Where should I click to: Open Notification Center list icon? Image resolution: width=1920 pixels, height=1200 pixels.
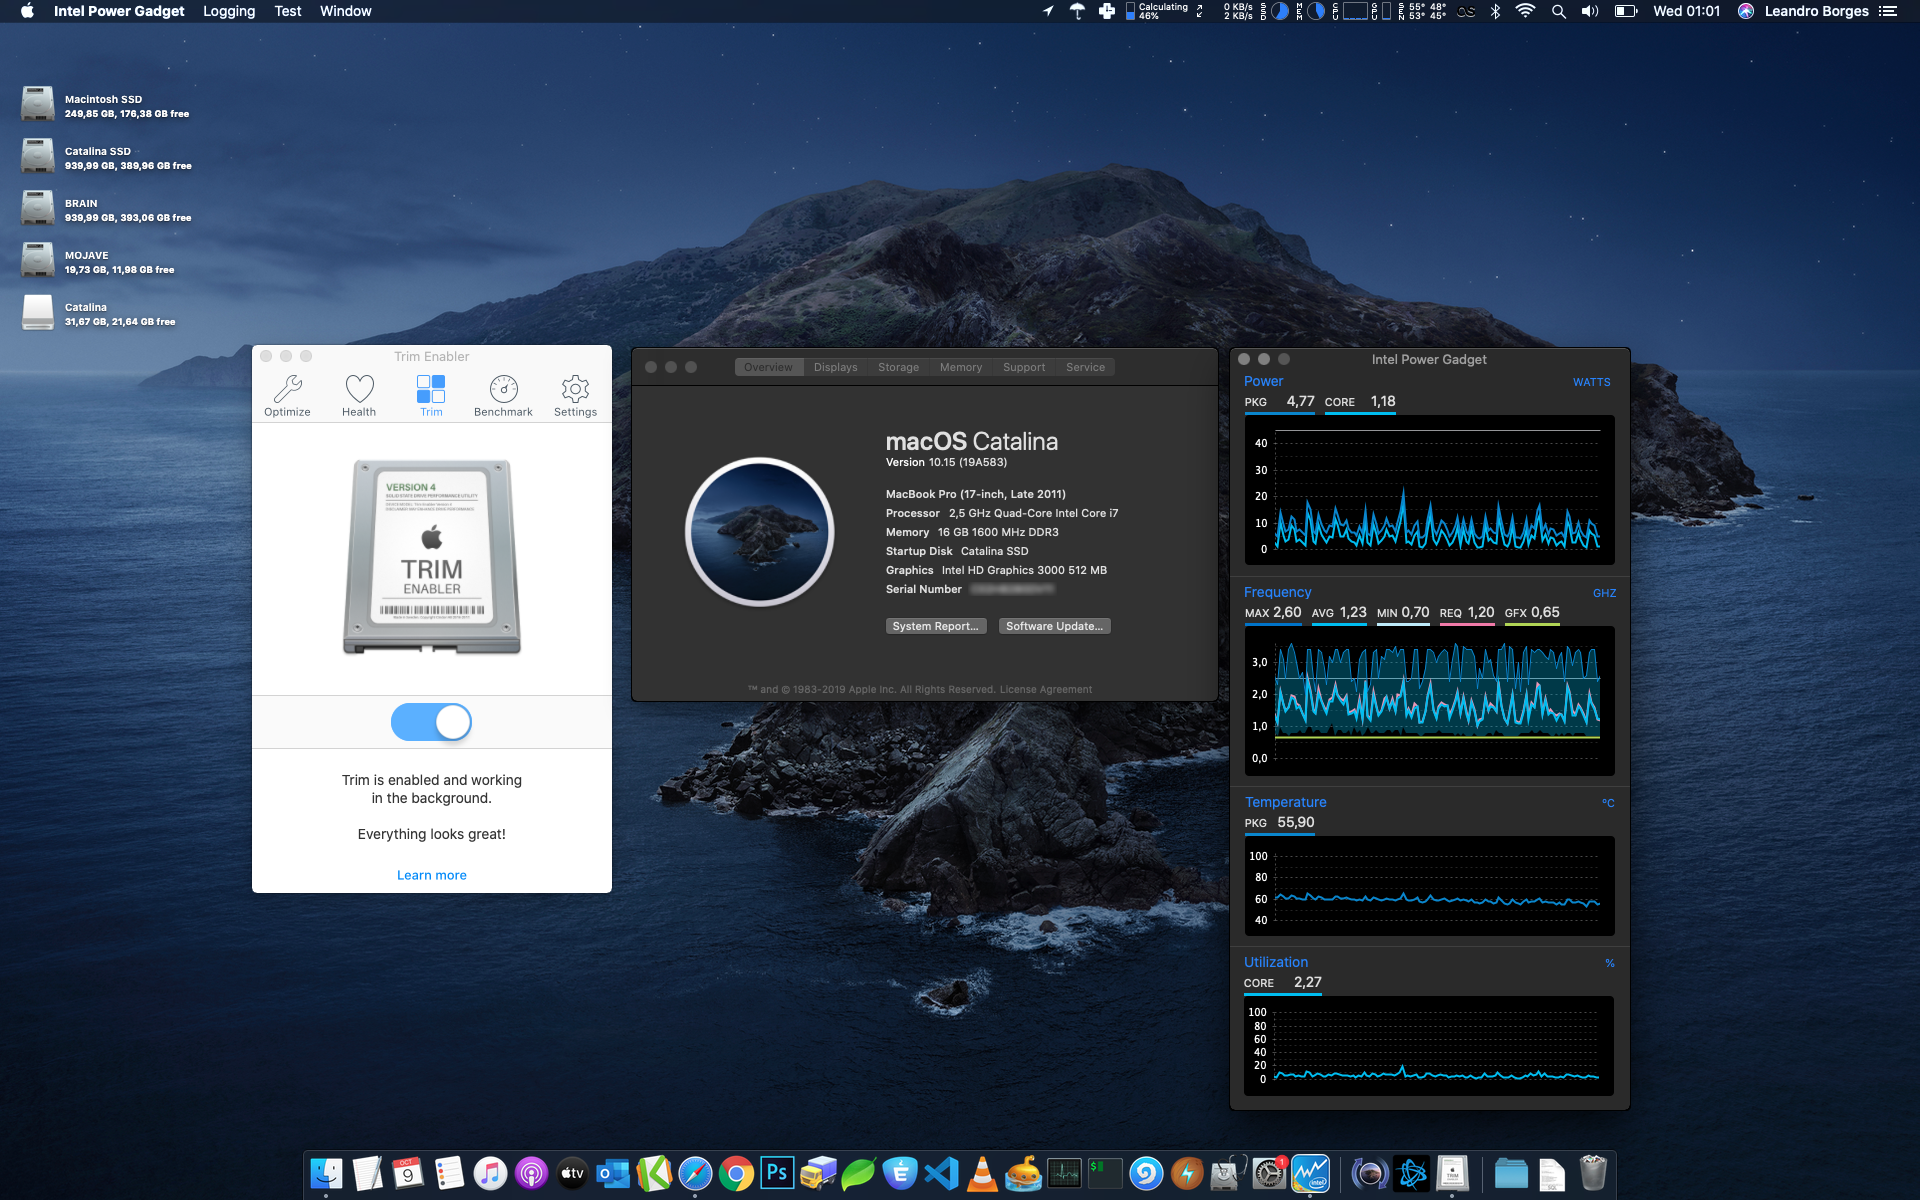pyautogui.click(x=1888, y=11)
